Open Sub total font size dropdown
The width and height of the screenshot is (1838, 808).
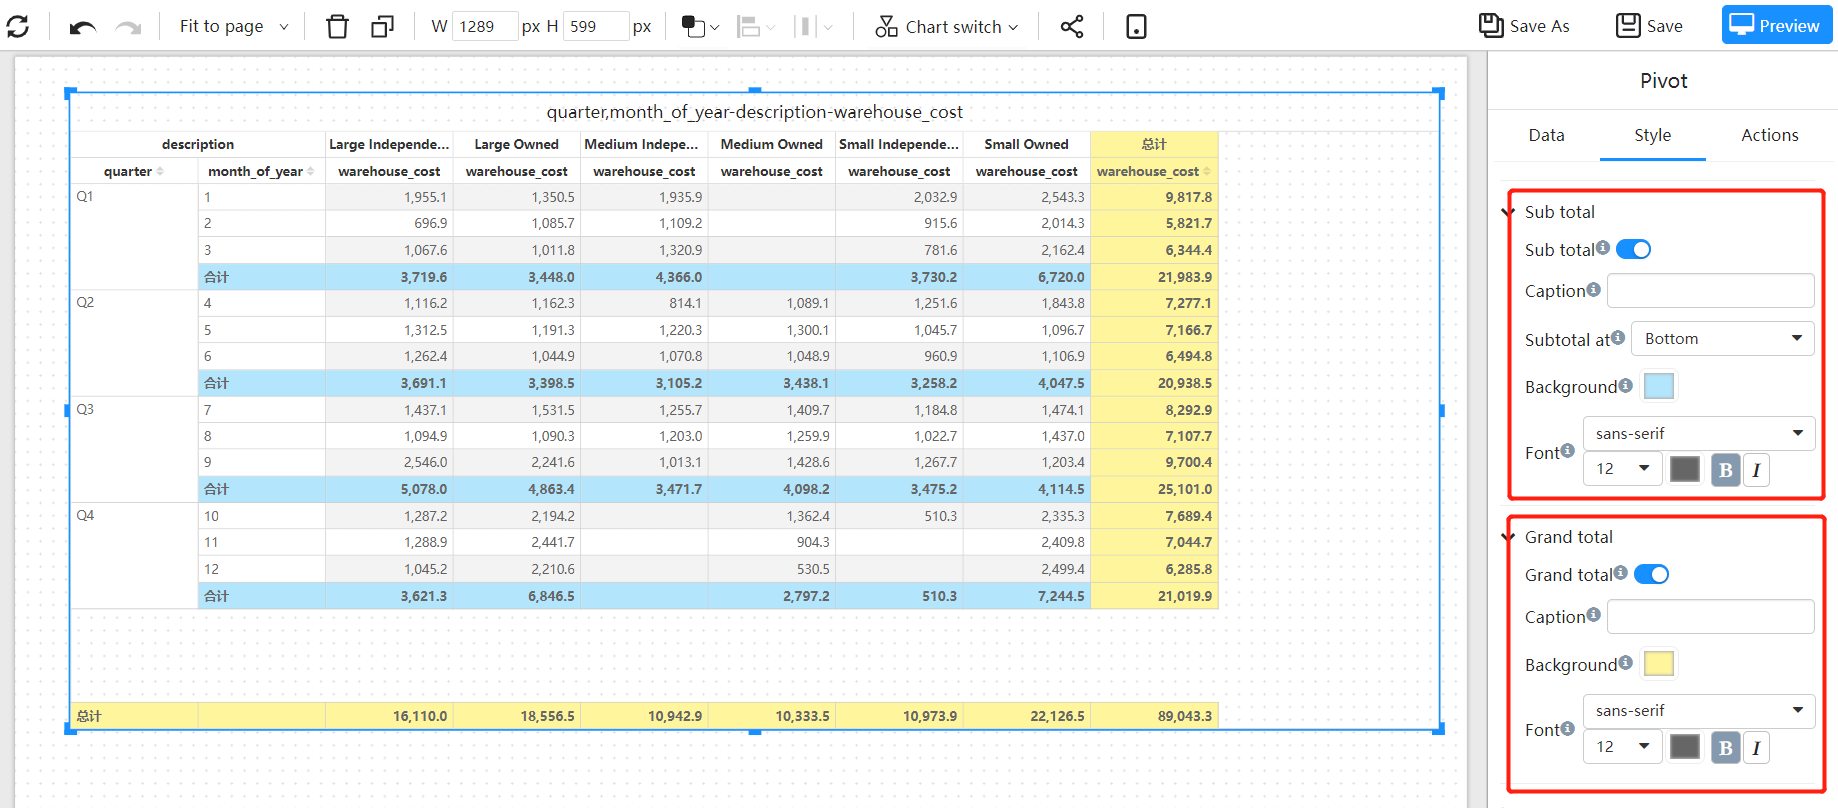click(1622, 468)
